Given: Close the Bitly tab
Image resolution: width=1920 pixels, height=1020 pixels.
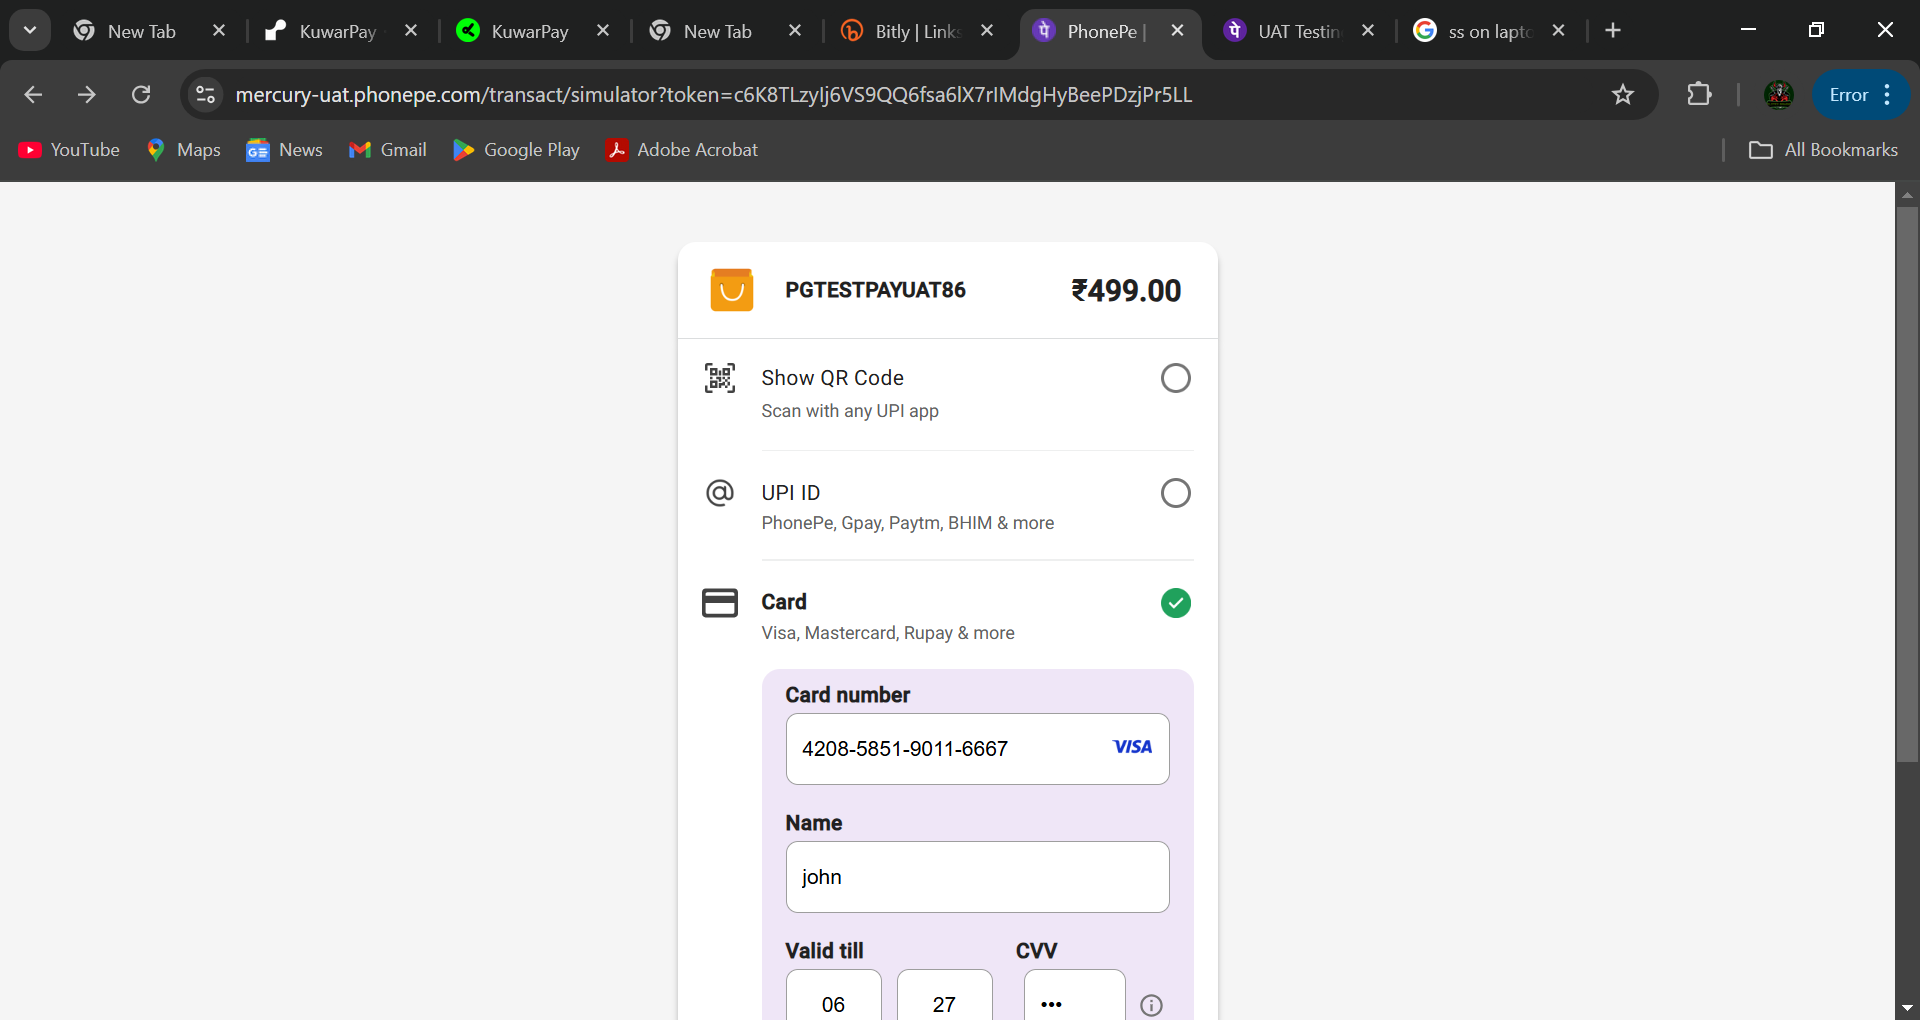Looking at the screenshot, I should coord(987,31).
